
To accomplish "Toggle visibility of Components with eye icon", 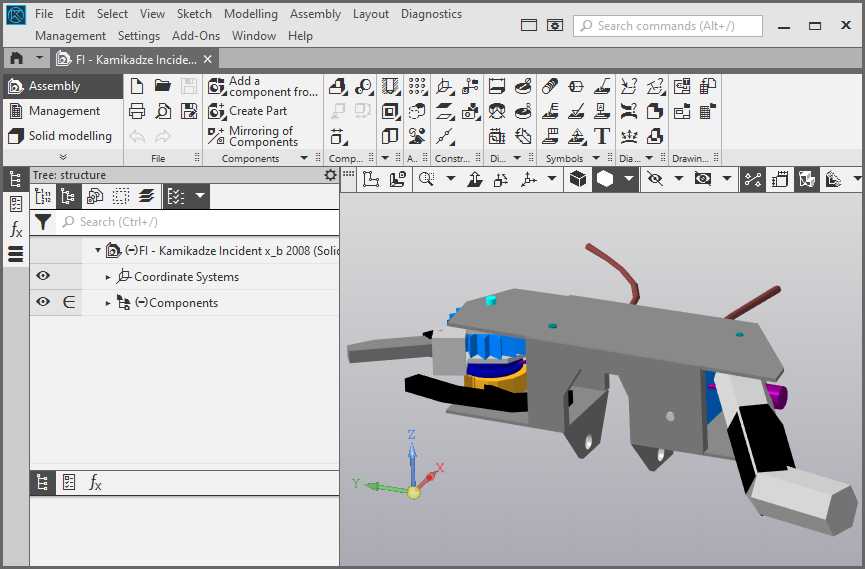I will click(43, 302).
